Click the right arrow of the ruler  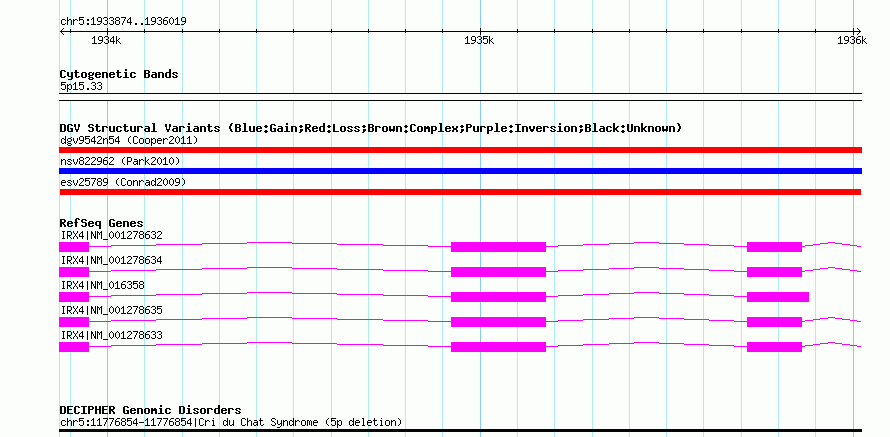coord(858,31)
